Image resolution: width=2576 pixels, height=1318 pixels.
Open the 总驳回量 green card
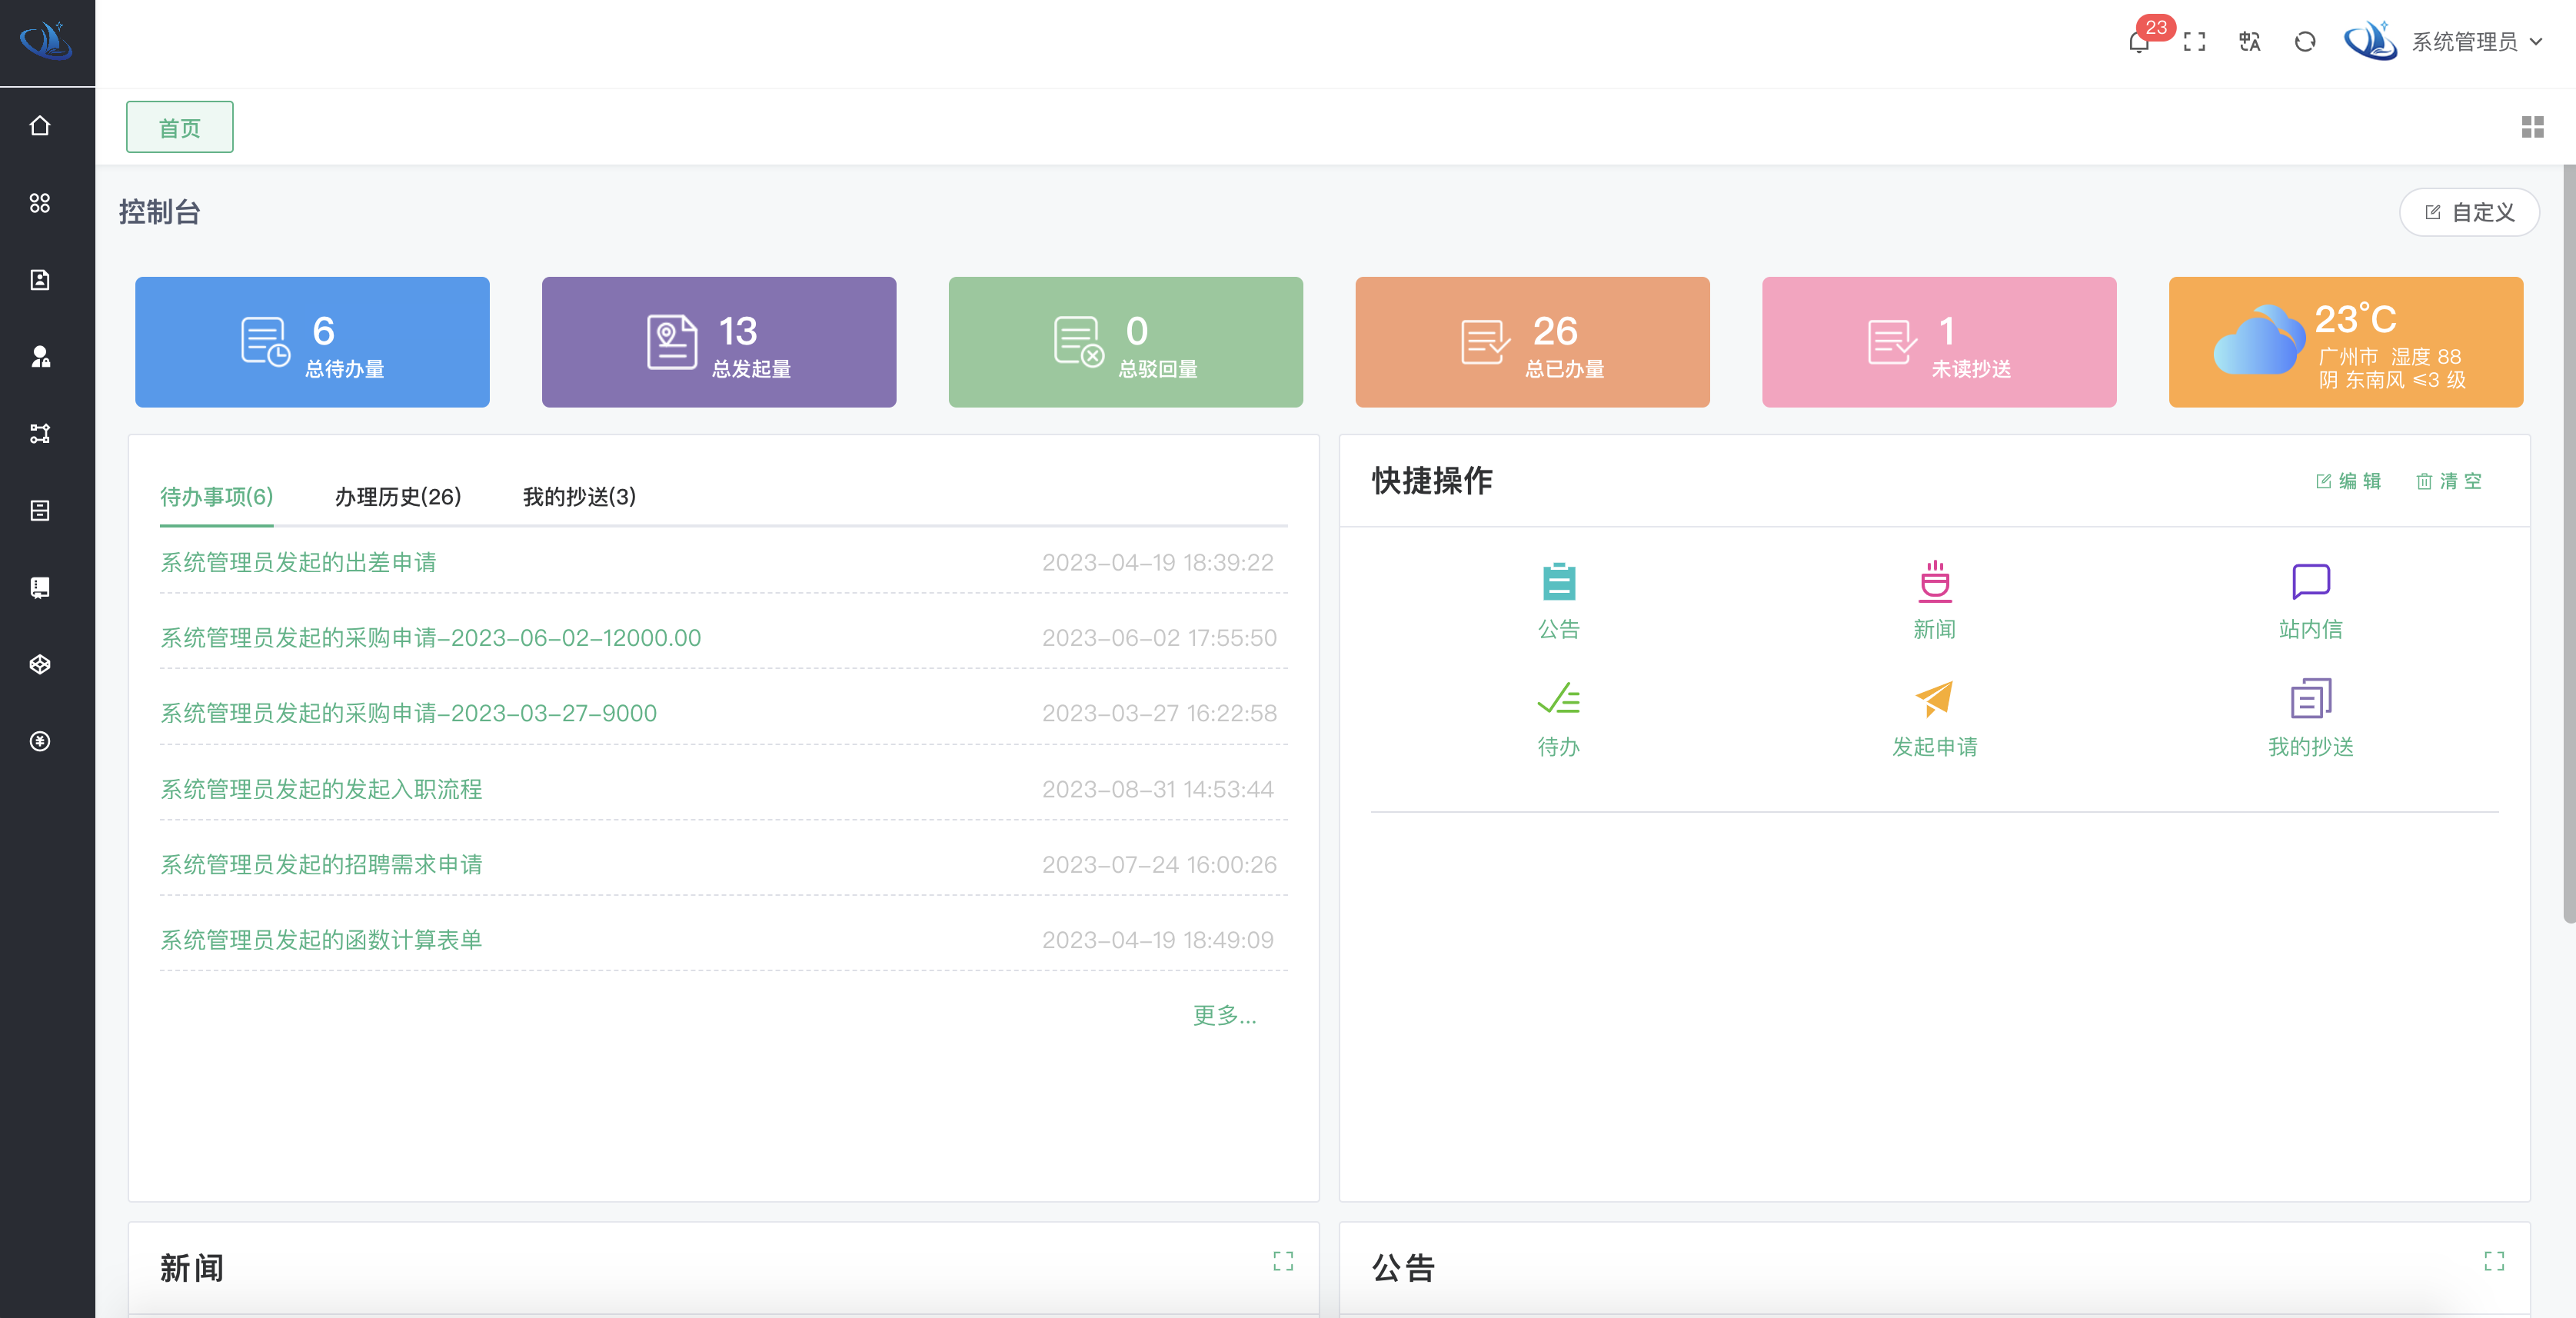[x=1126, y=342]
